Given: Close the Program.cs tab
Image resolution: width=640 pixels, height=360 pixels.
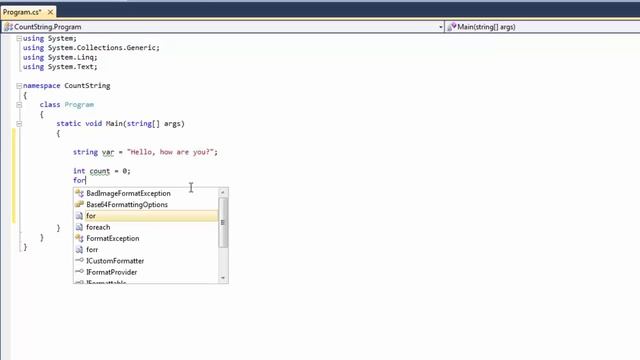Looking at the screenshot, I should click(x=50, y=12).
